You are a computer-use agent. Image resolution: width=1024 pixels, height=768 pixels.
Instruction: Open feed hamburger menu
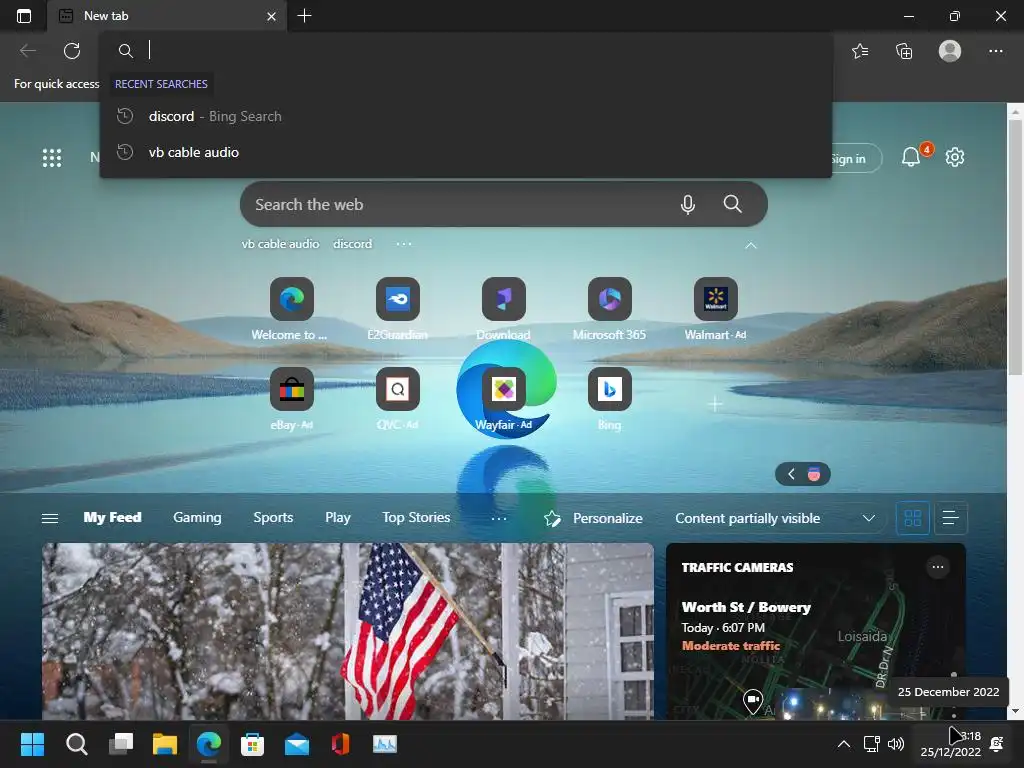(x=50, y=519)
